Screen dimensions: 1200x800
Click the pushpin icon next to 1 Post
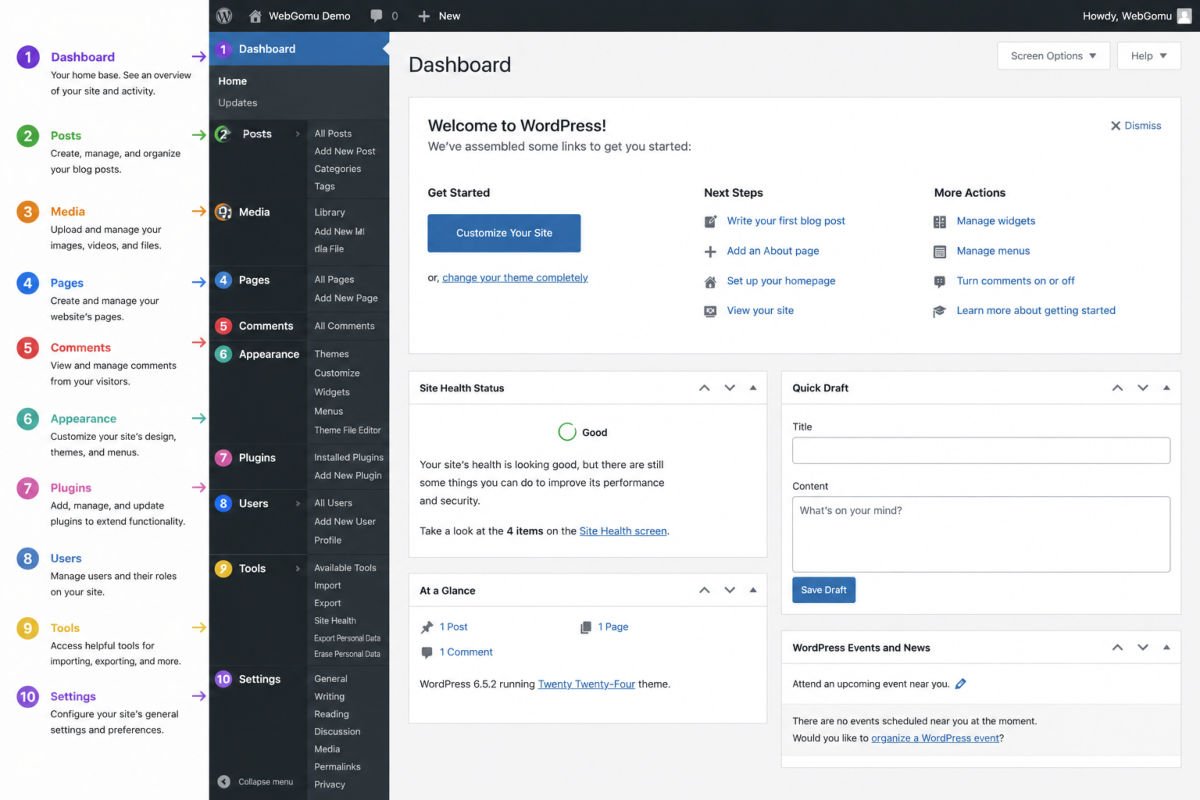pyautogui.click(x=427, y=627)
